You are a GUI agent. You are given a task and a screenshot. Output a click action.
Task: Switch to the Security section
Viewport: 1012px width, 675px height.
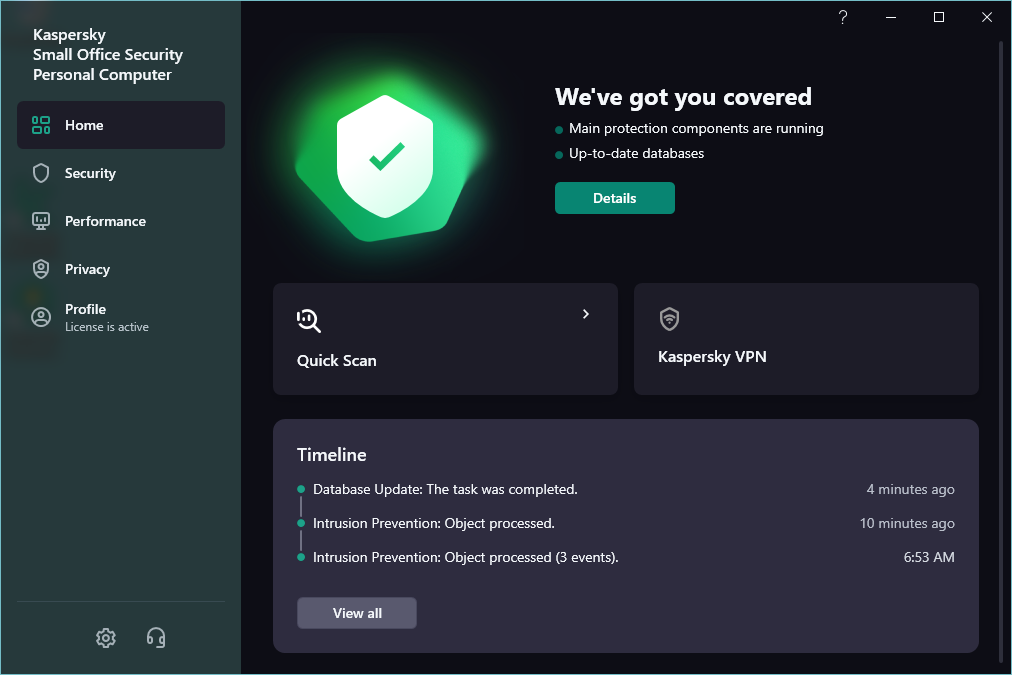90,173
